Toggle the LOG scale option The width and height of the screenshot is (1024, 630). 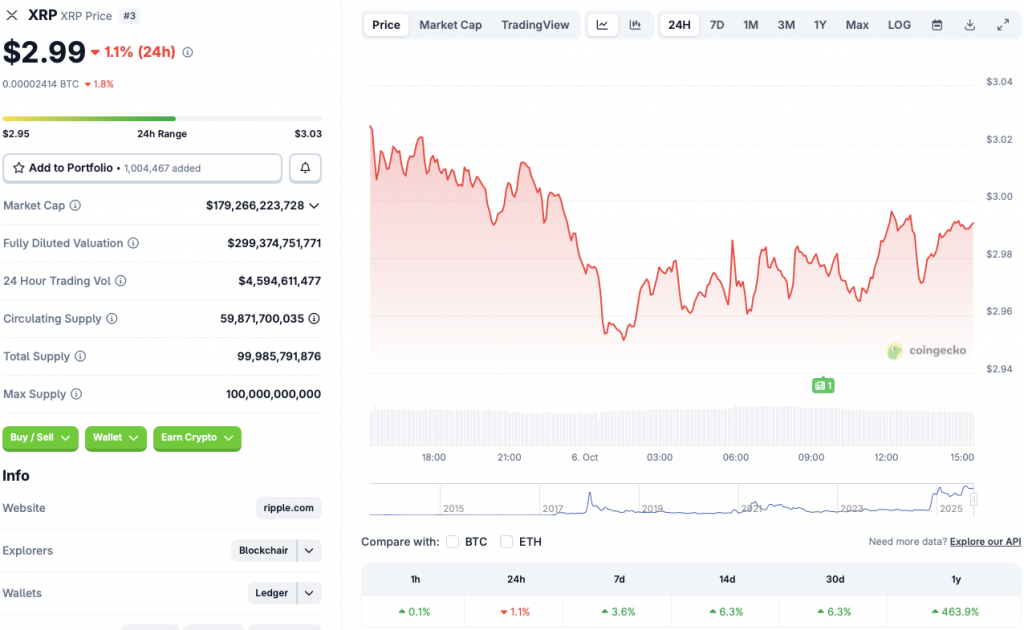click(899, 25)
